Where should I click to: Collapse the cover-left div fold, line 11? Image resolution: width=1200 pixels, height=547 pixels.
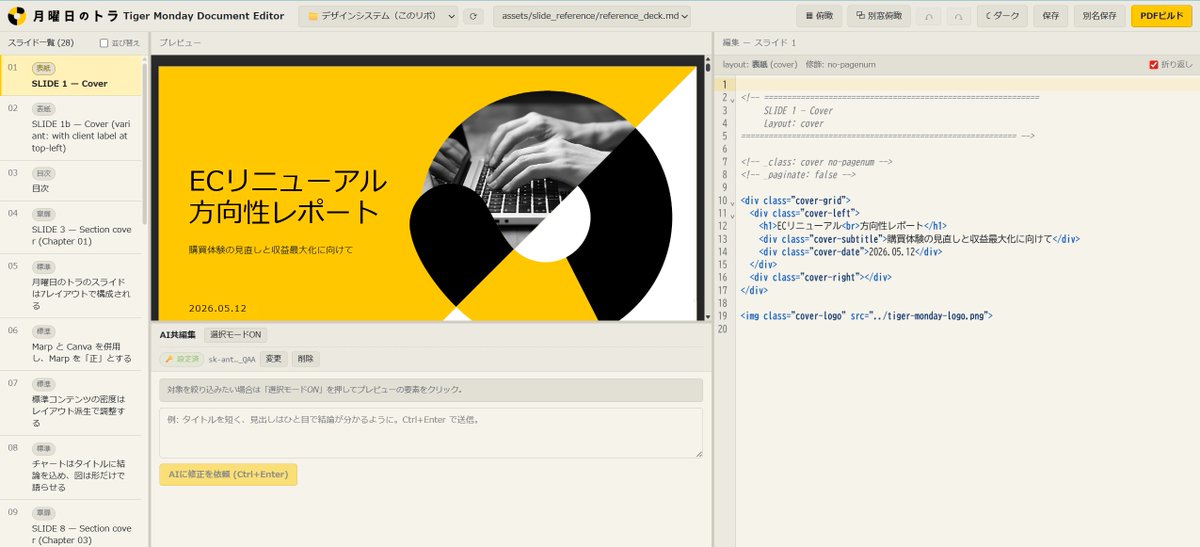(x=732, y=214)
